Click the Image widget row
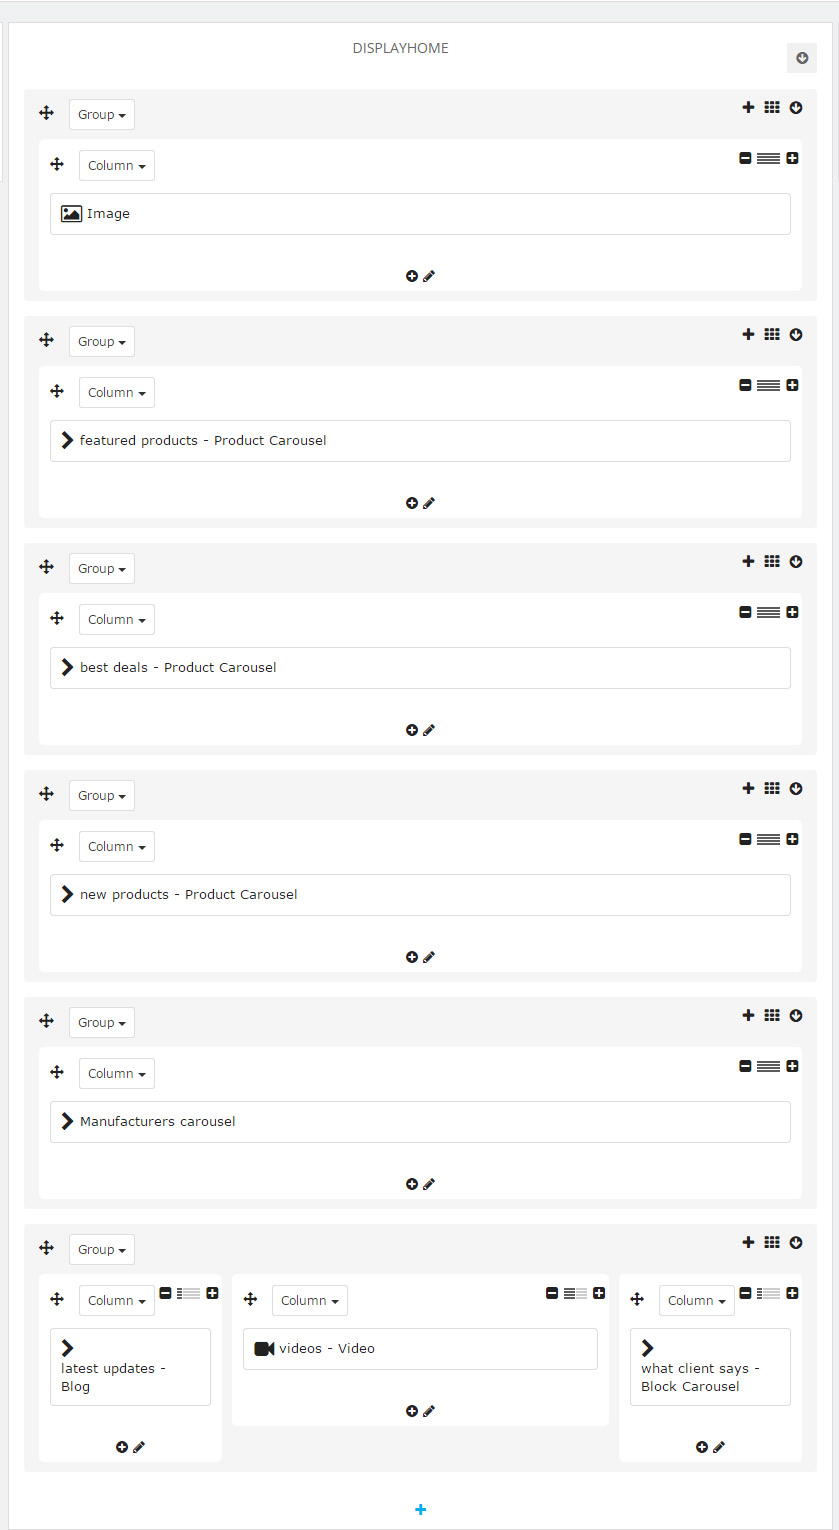The width and height of the screenshot is (839, 1530). pyautogui.click(x=420, y=214)
